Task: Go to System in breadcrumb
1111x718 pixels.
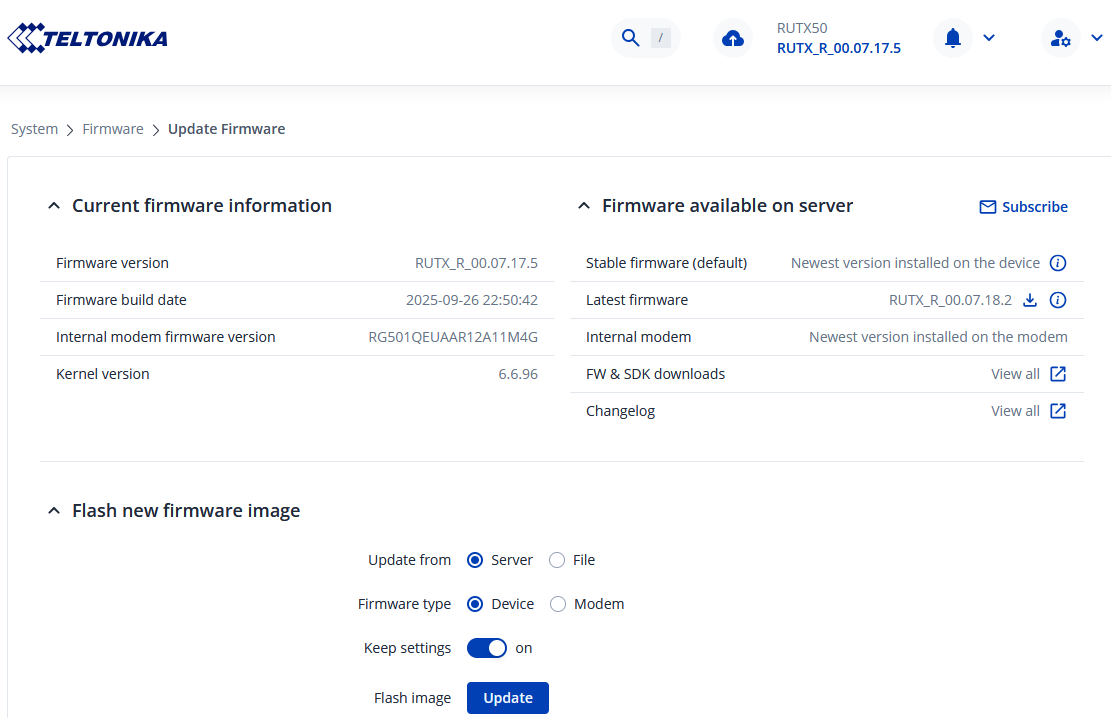Action: click(x=35, y=129)
